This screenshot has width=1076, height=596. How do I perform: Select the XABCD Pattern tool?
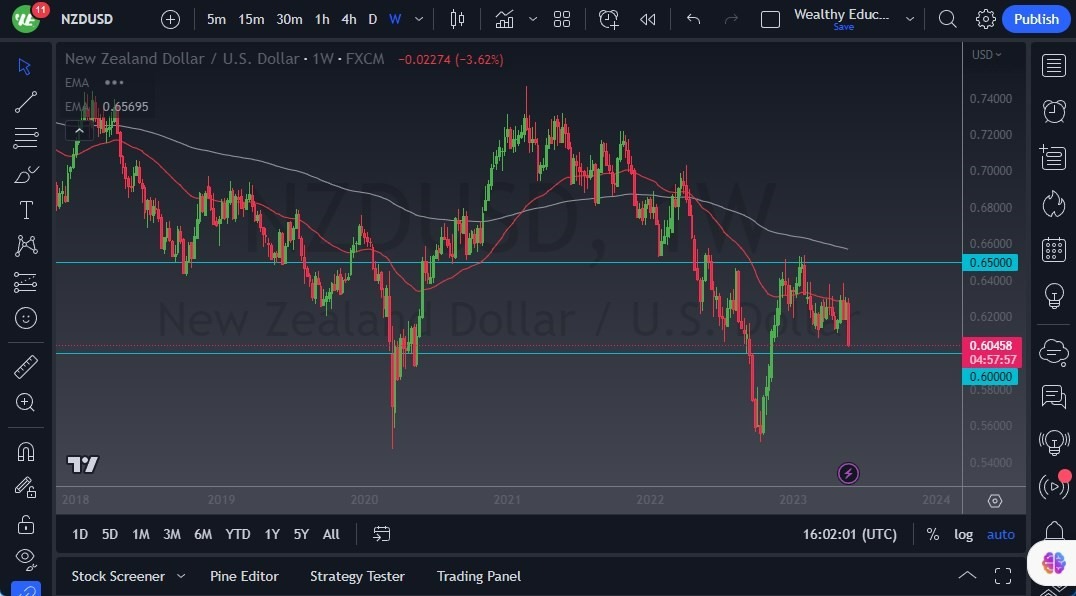(26, 245)
